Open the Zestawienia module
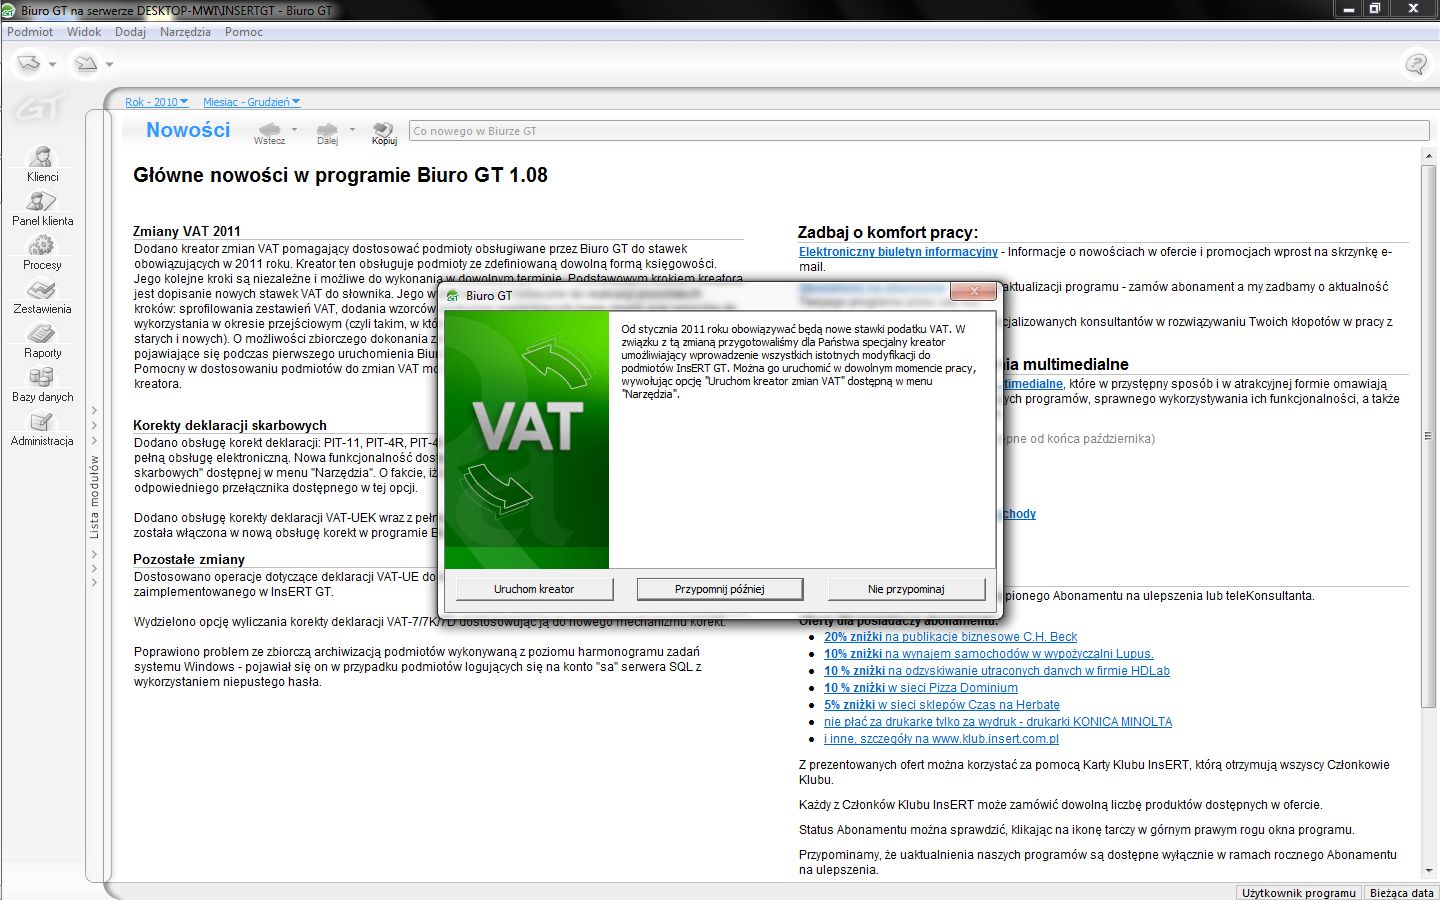This screenshot has width=1440, height=900. (42, 296)
